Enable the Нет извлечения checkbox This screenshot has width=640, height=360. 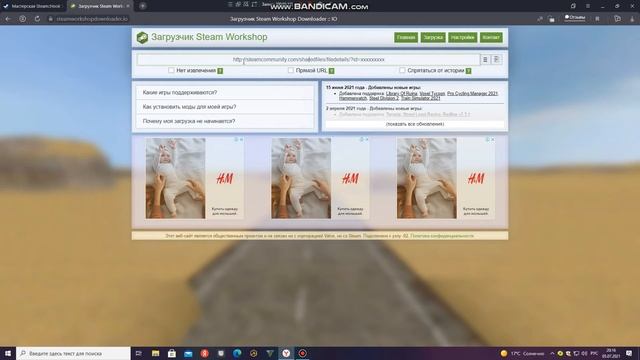point(171,70)
